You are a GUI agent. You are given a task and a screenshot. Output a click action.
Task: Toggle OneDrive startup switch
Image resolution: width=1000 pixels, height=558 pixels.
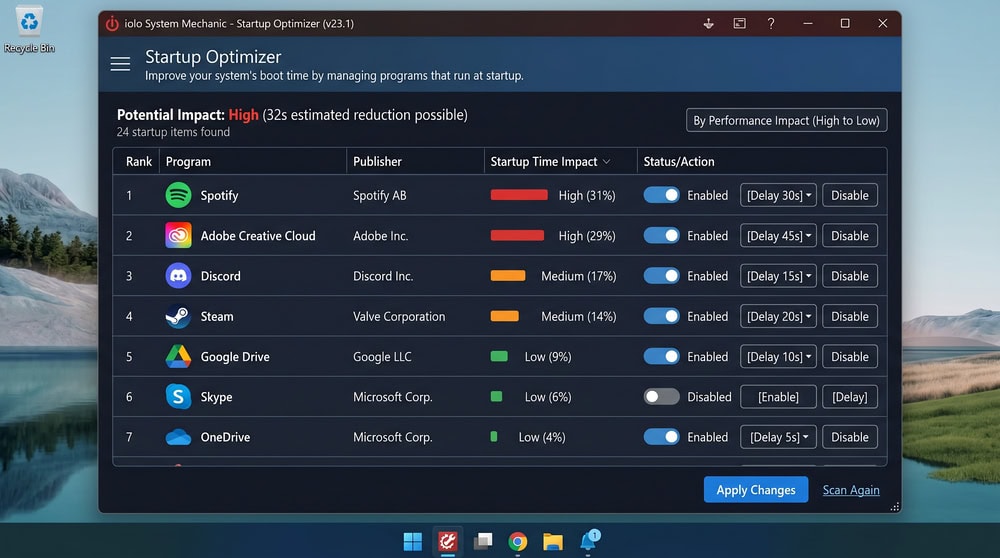pyautogui.click(x=661, y=437)
